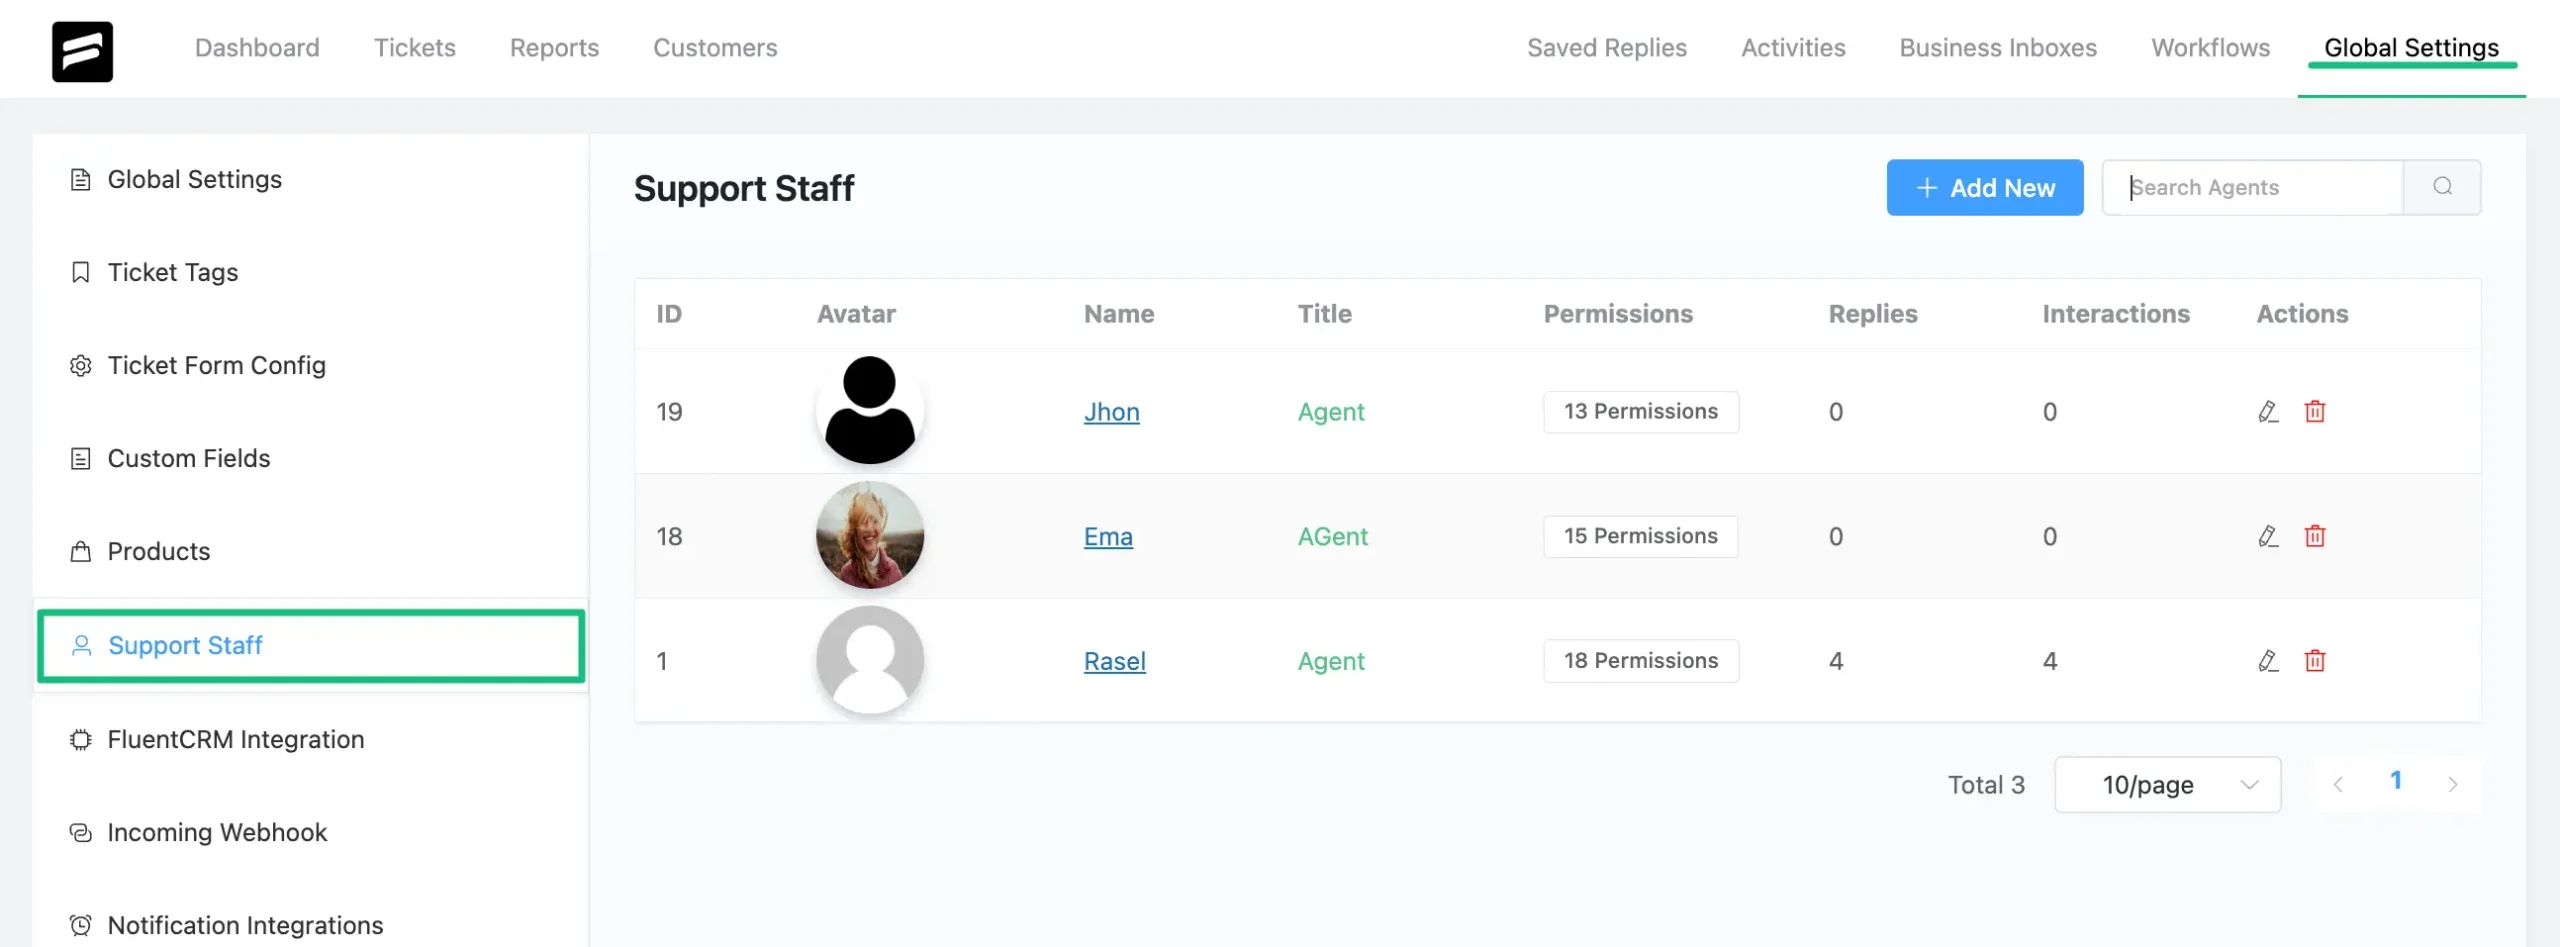Edit agent Jhon using the pencil icon
This screenshot has height=947, width=2560.
(x=2268, y=411)
